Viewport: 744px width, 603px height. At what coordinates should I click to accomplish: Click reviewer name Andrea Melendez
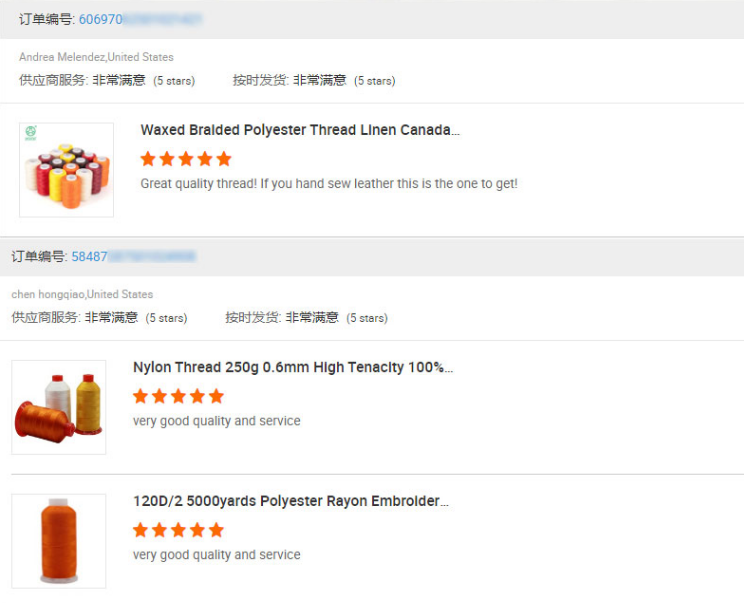(62, 57)
